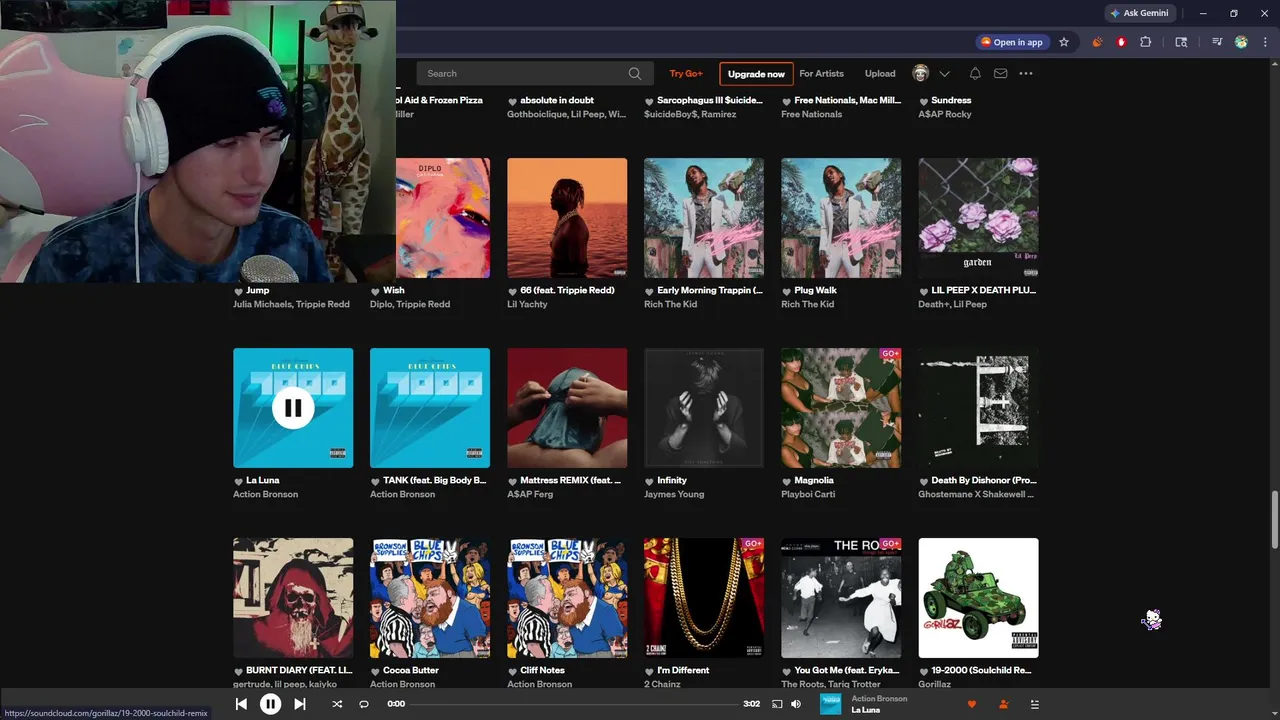Click Ask Gemini in browser title bar
1280x720 pixels.
(x=1138, y=13)
